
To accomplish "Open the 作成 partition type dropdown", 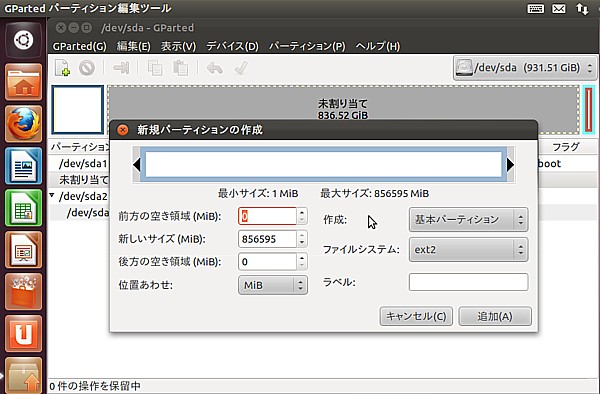I will tap(468, 220).
